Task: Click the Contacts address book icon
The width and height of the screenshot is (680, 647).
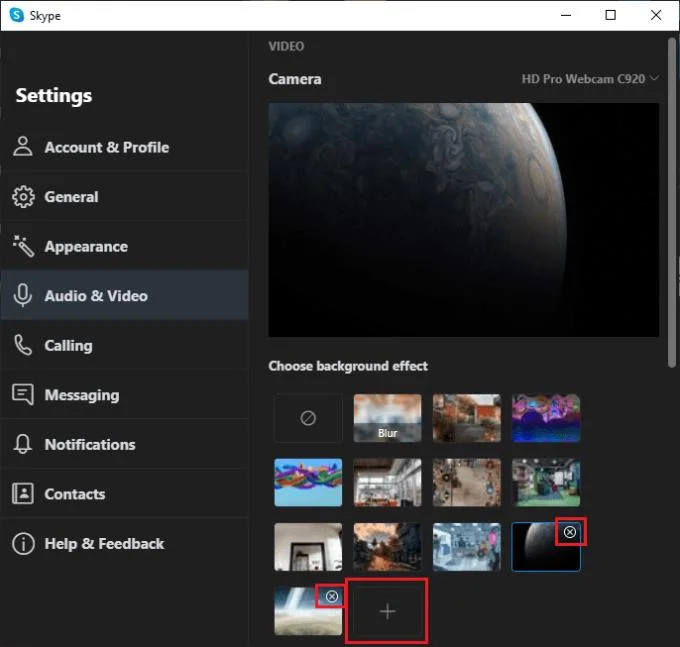Action: [x=23, y=493]
